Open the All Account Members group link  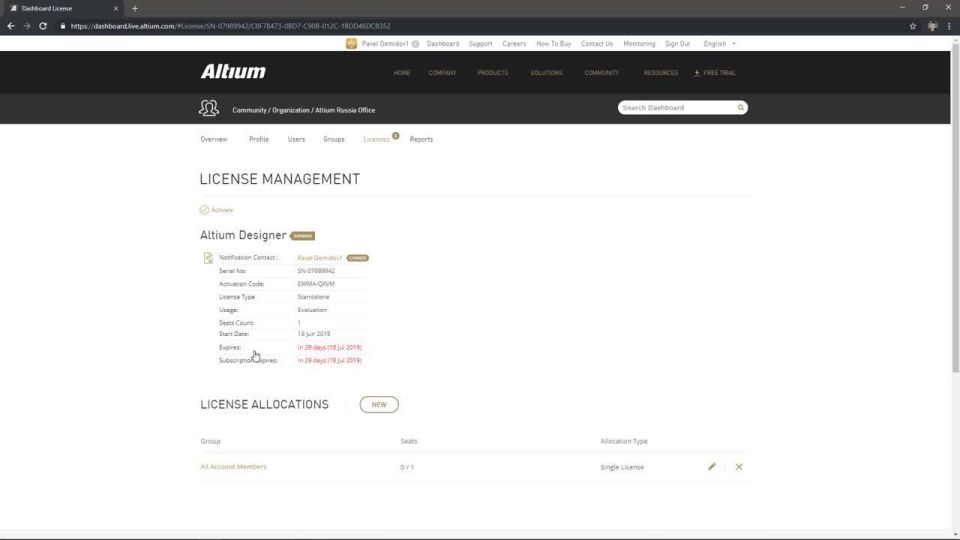pos(233,467)
